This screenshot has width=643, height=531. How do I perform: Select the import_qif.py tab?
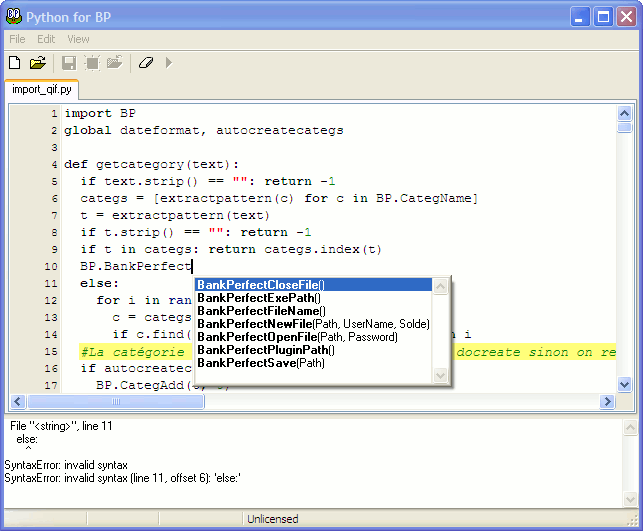pyautogui.click(x=41, y=89)
